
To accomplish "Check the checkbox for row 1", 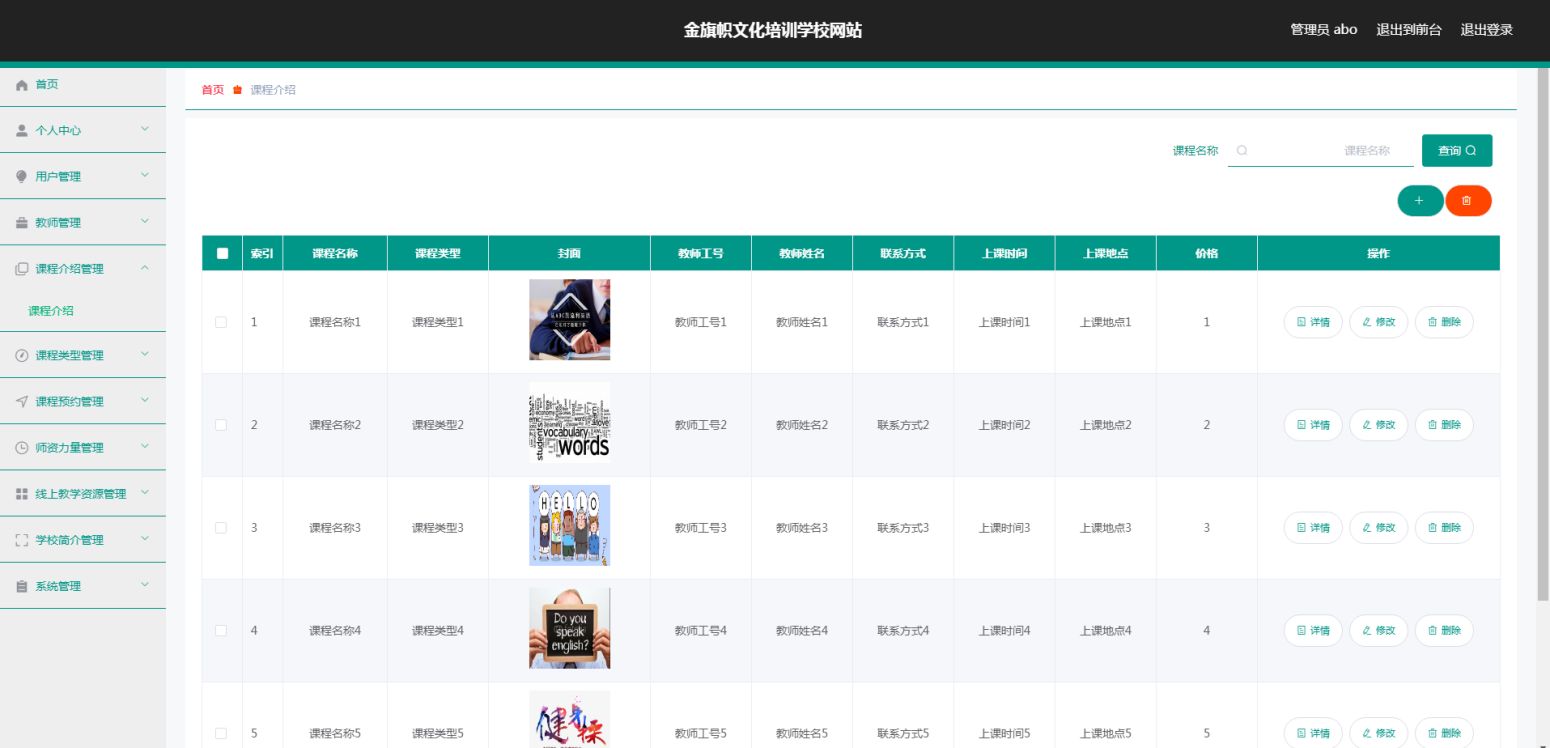I will [x=221, y=322].
